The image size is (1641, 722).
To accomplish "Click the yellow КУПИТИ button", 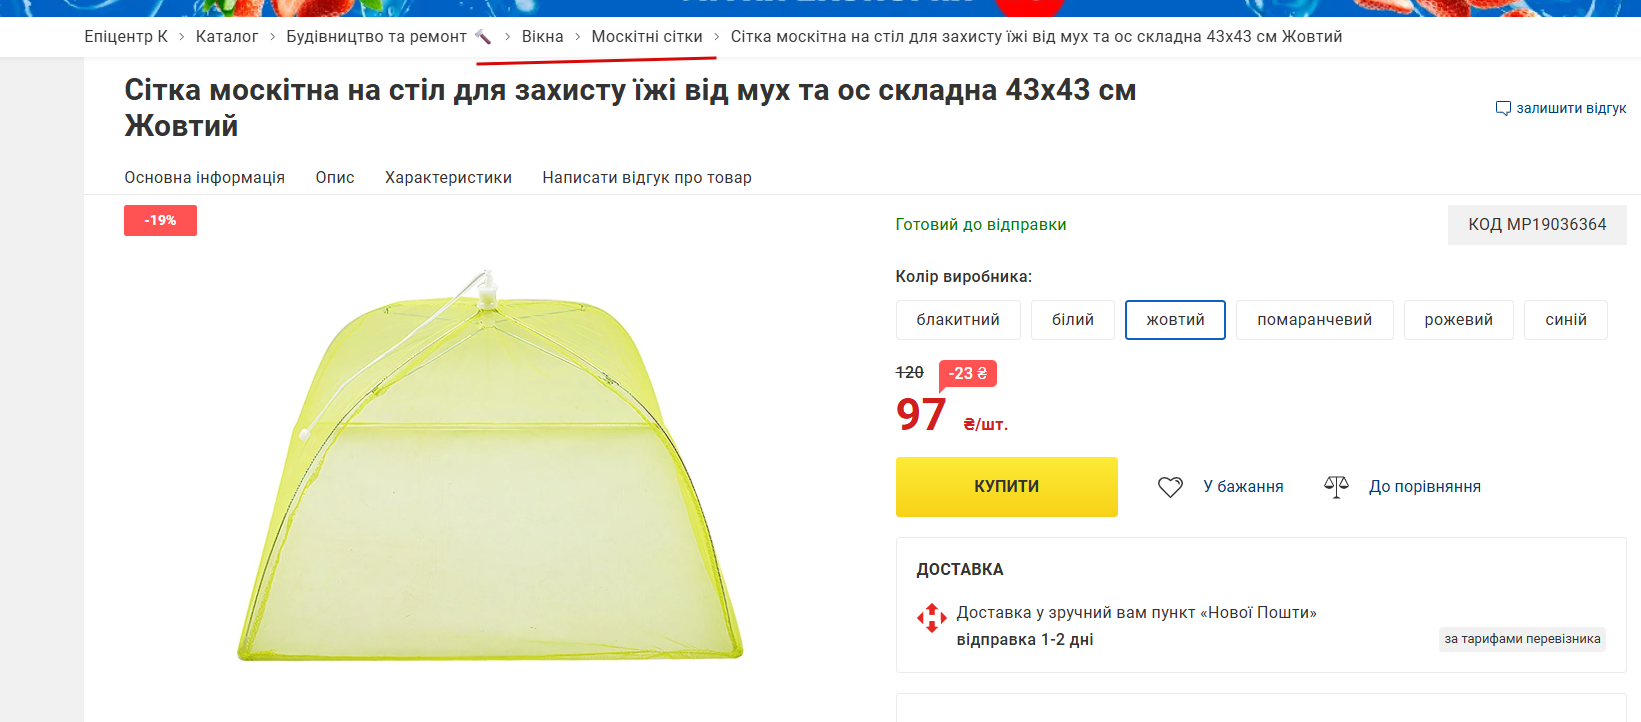I will click(x=1006, y=487).
